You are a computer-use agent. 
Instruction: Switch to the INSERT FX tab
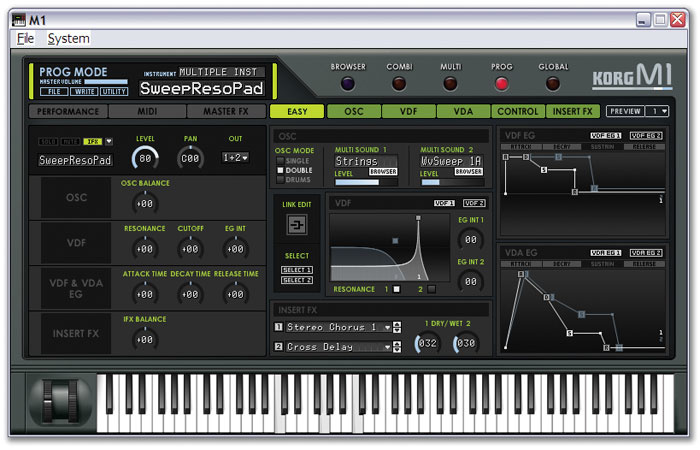573,112
